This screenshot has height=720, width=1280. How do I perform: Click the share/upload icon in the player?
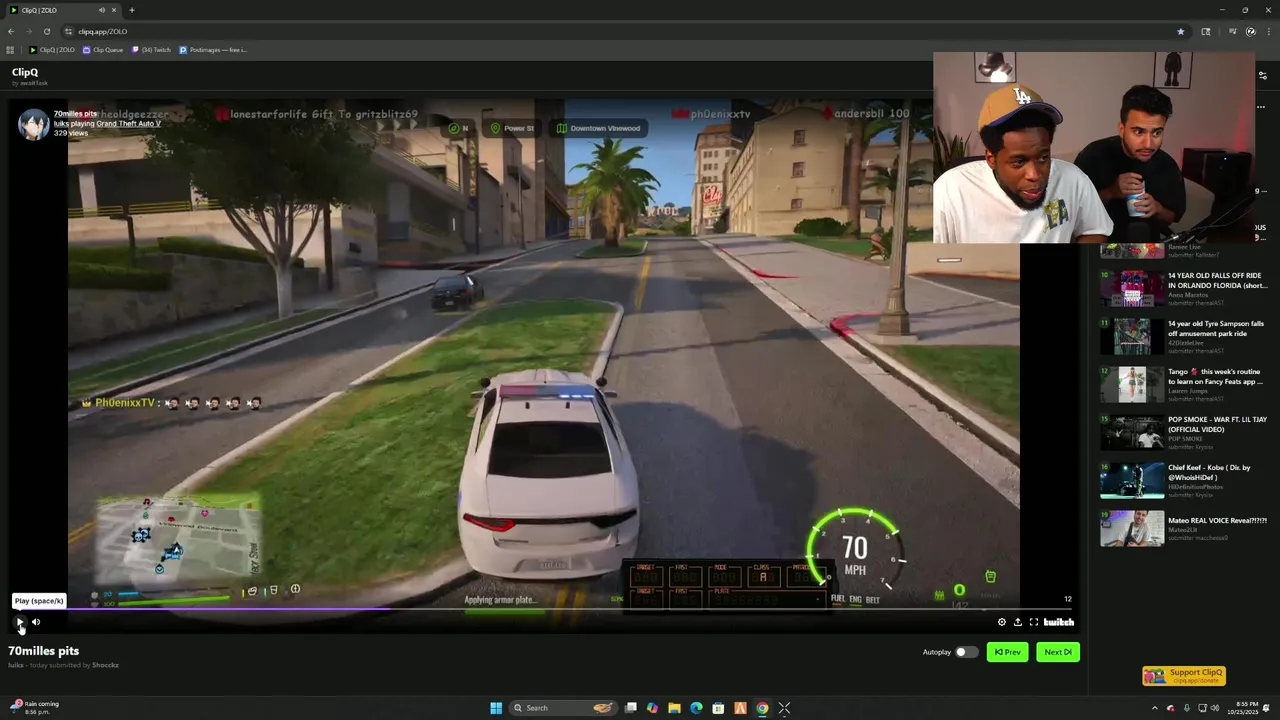(1018, 622)
